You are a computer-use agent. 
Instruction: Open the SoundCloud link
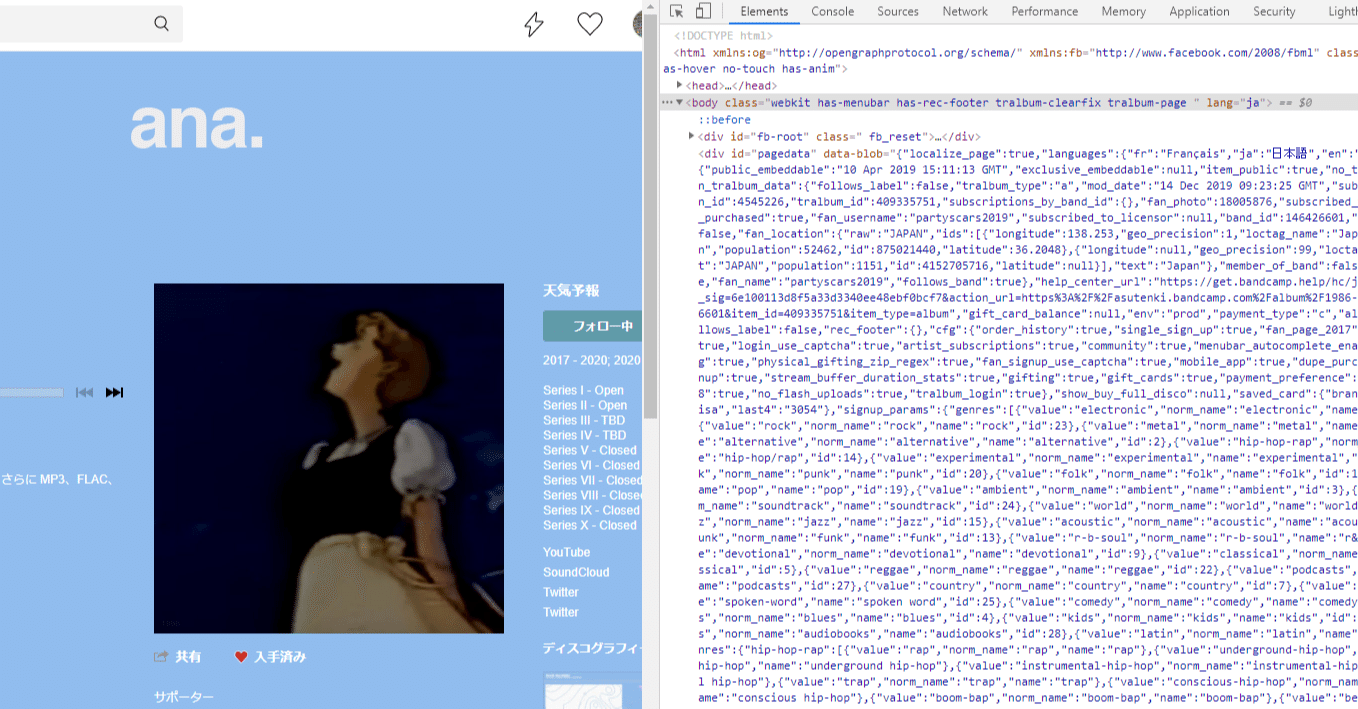pyautogui.click(x=576, y=572)
